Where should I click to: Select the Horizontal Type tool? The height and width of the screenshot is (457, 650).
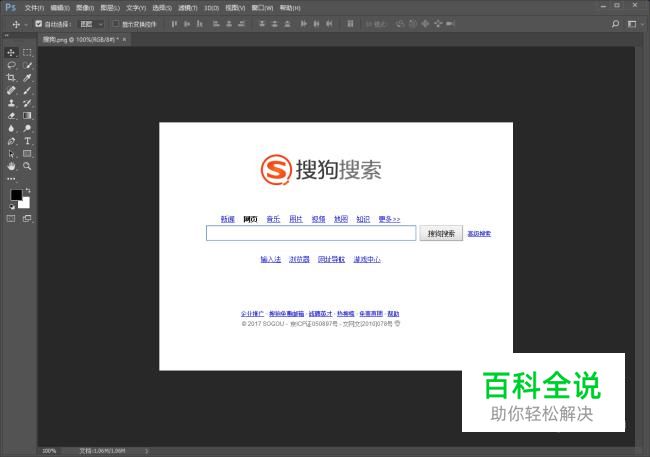27,141
